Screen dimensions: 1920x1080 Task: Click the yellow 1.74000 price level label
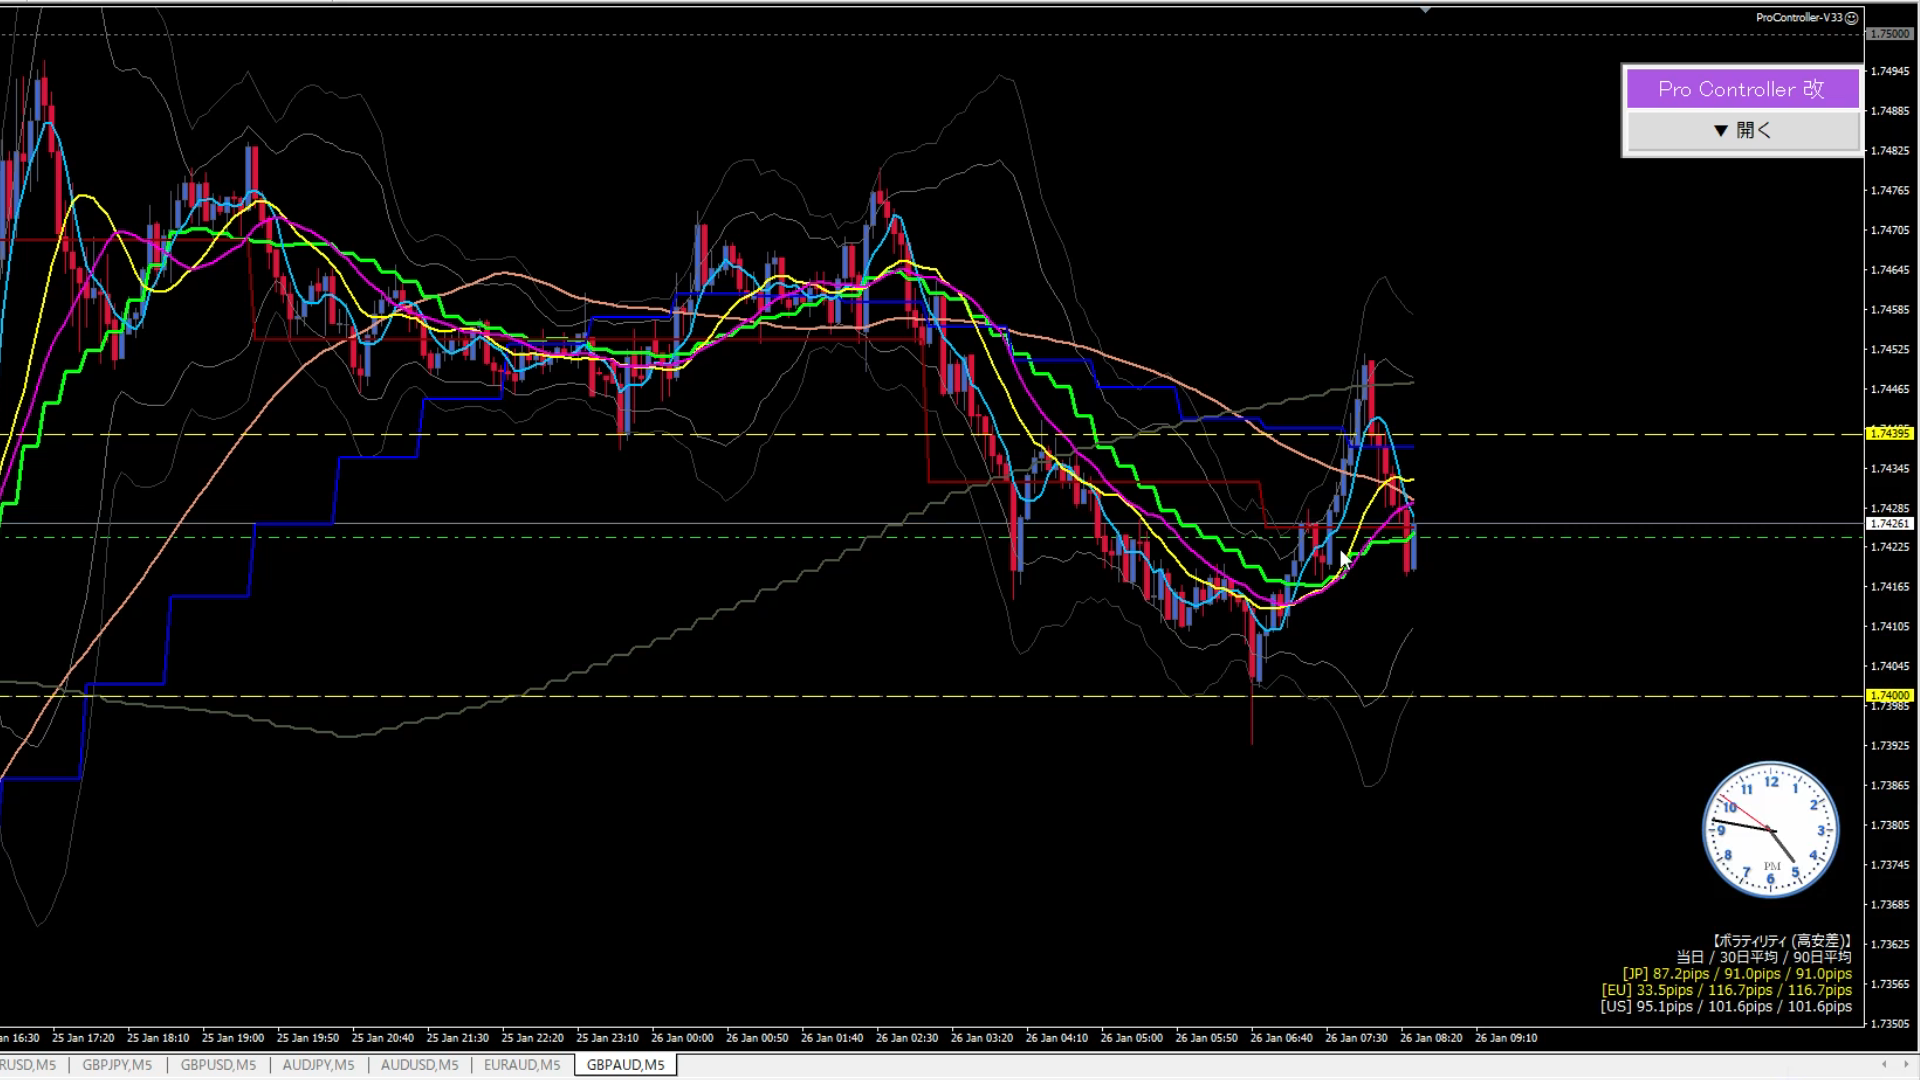(1890, 695)
